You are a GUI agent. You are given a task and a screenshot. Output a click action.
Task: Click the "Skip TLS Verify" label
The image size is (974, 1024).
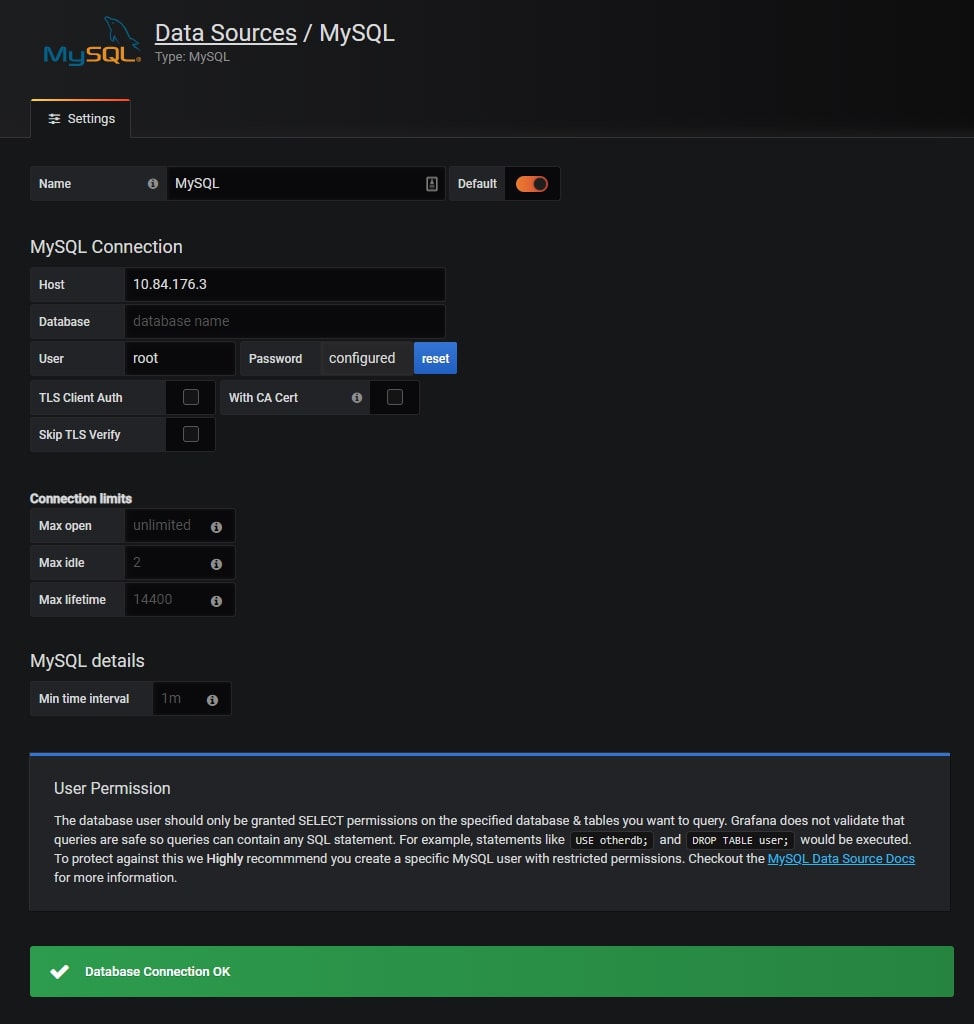[79, 435]
